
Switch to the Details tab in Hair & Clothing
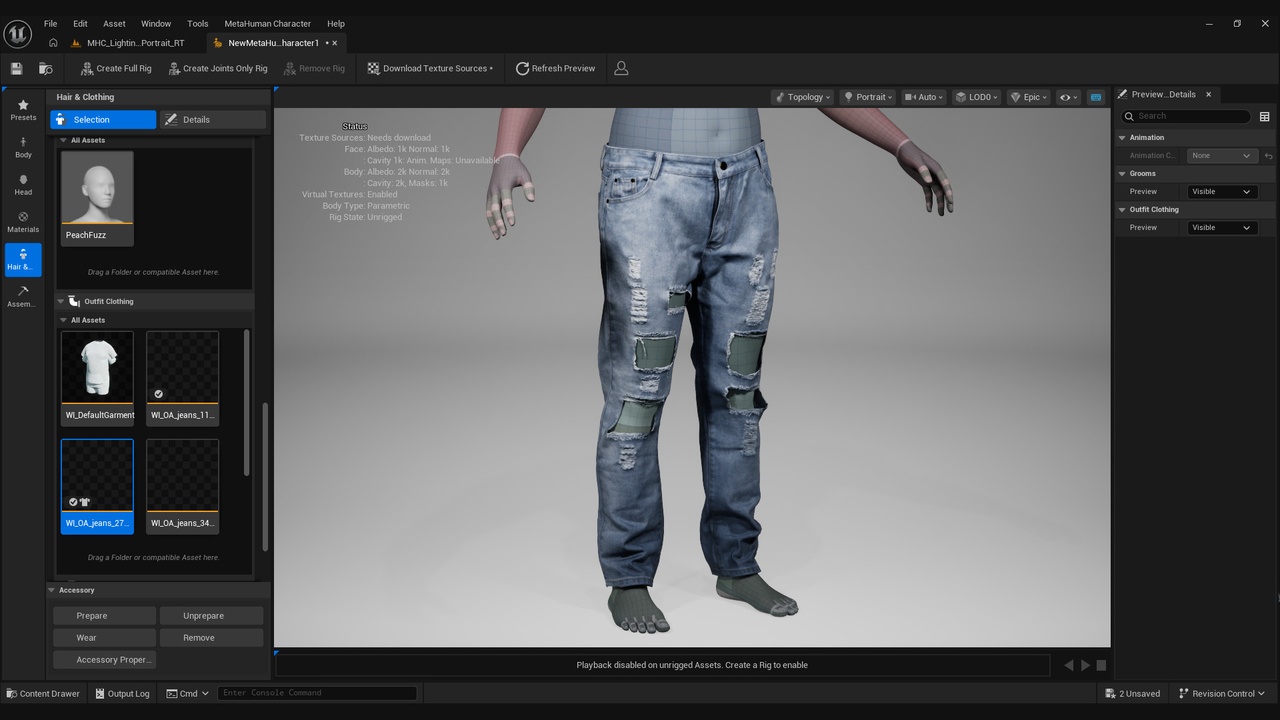(x=213, y=119)
